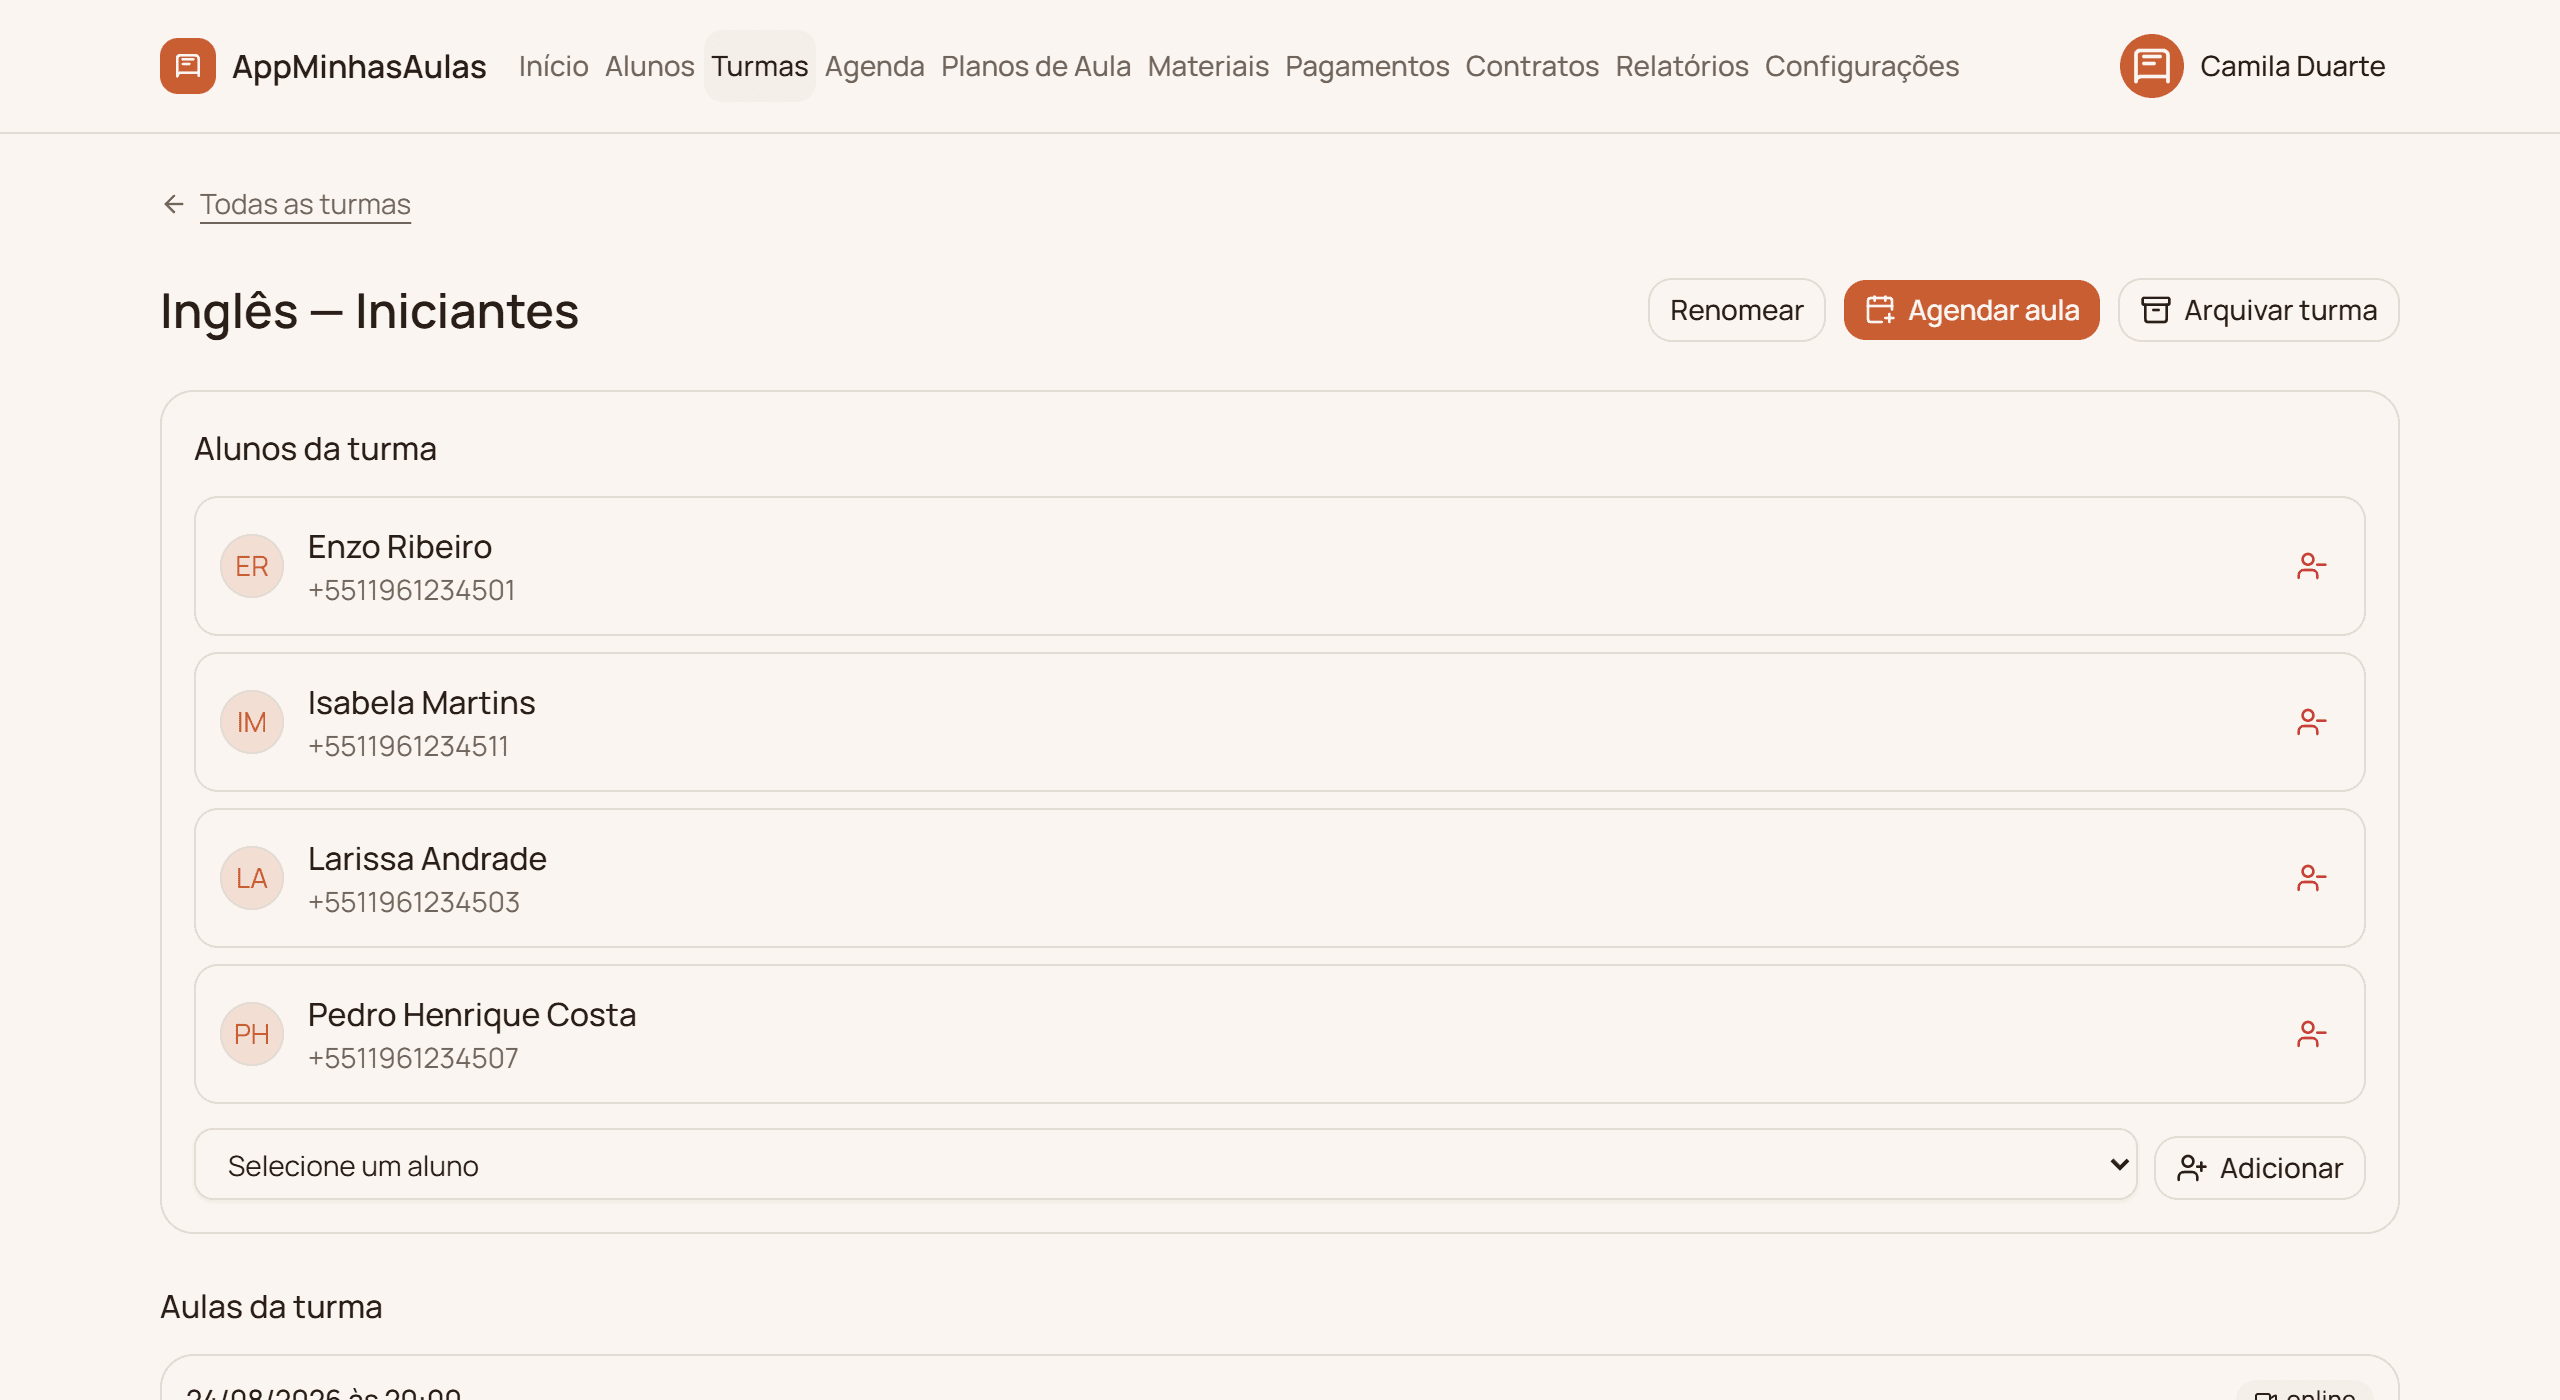
Task: Open the Alunos section
Action: pyautogui.click(x=649, y=66)
